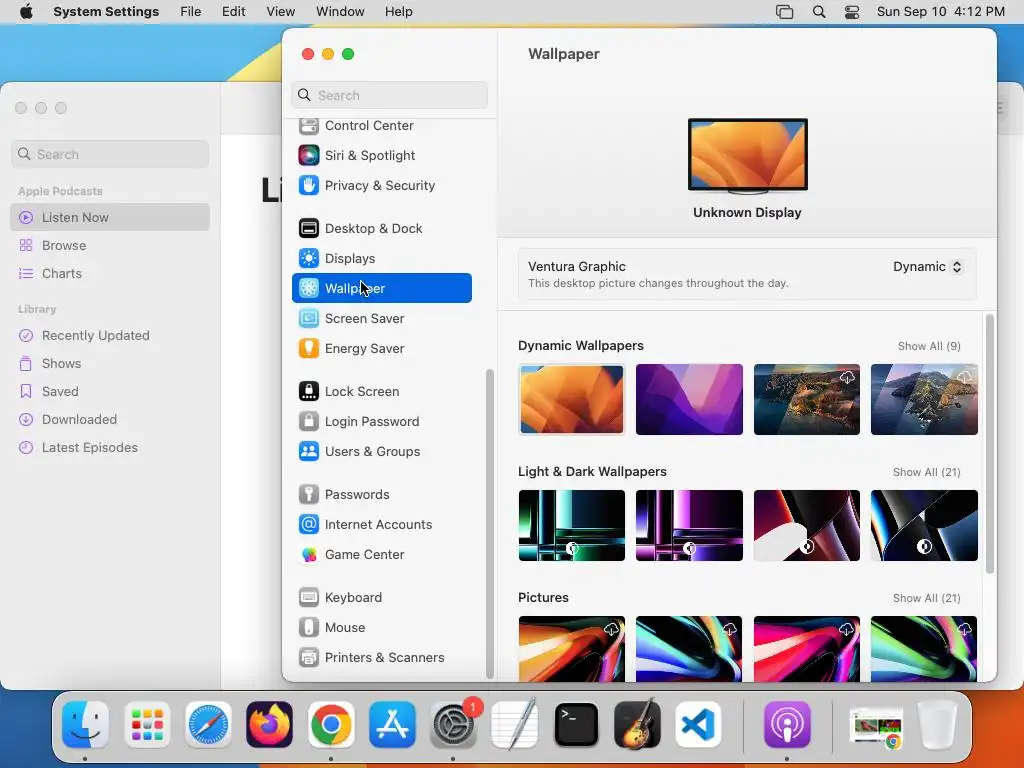
Task: Launch Safari from the Dock
Action: (x=208, y=724)
